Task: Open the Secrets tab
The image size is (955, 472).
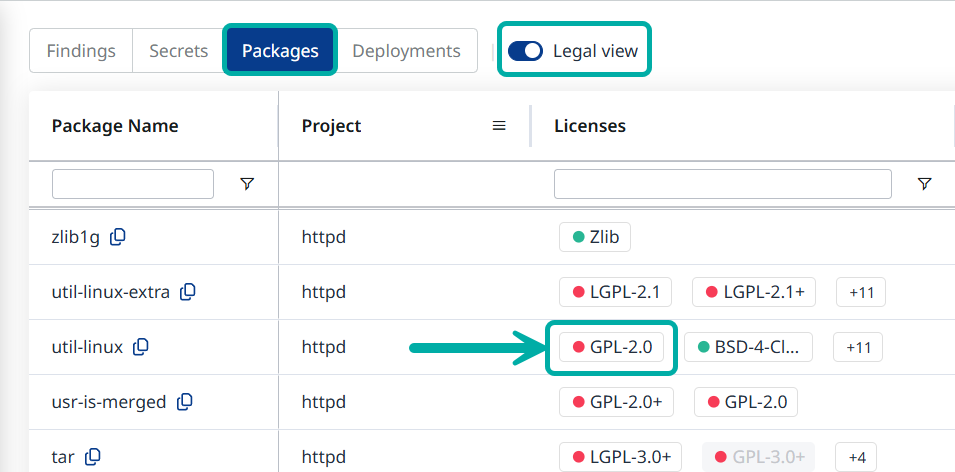Action: click(178, 51)
